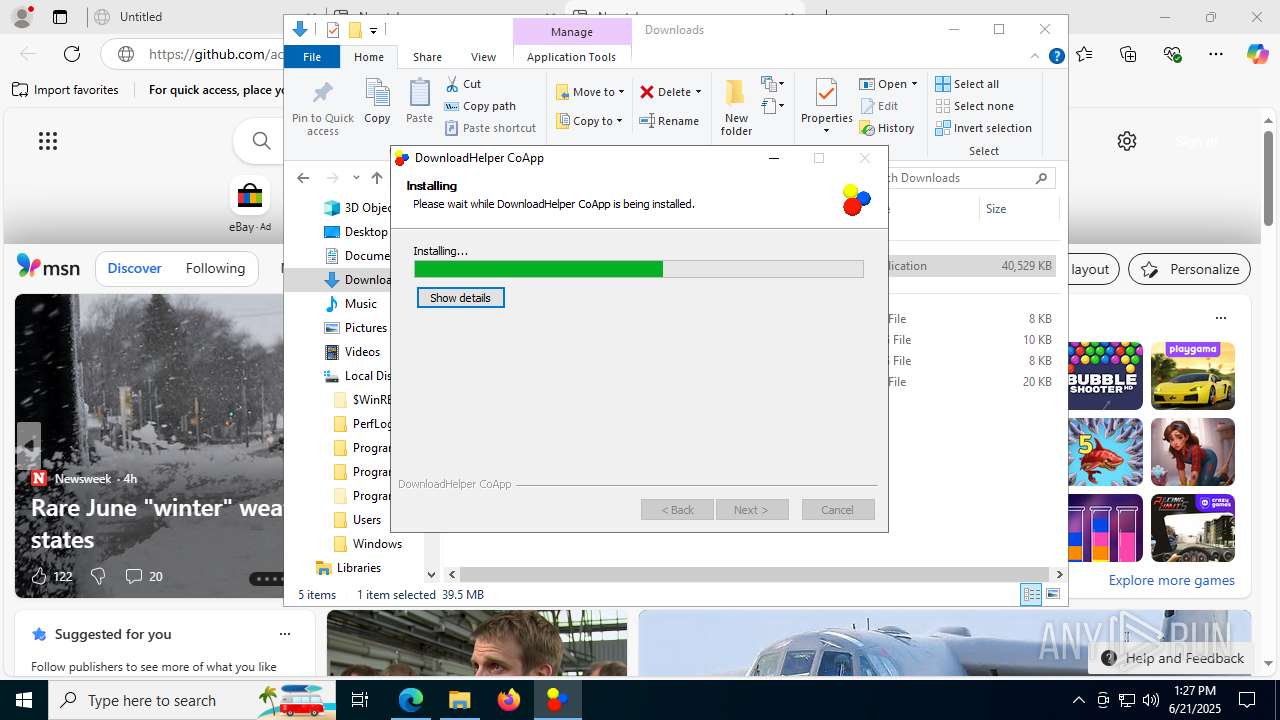Show hidden system tray icons

[1078, 700]
